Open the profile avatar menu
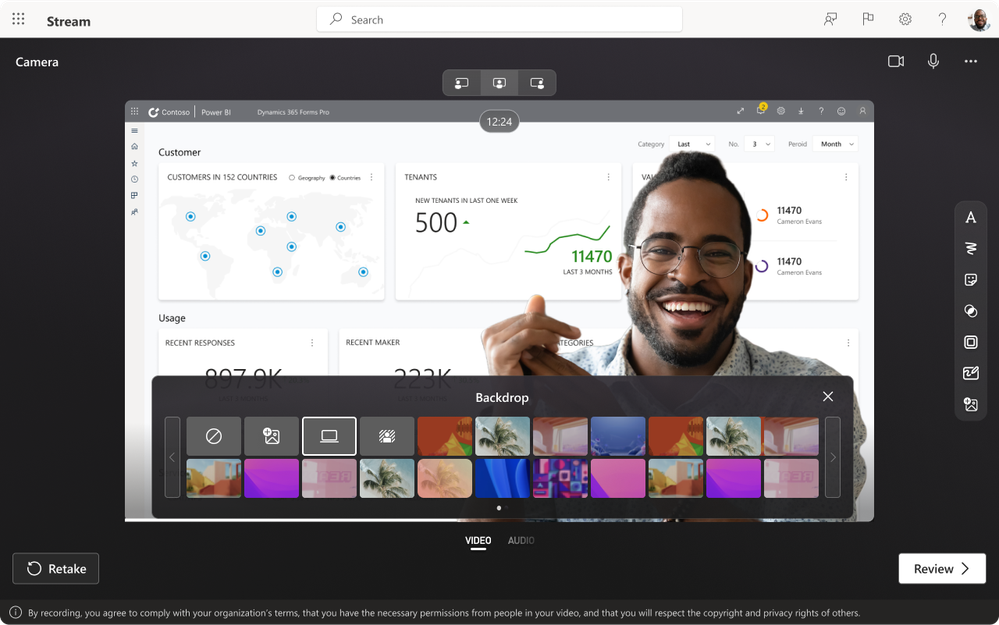 pos(978,20)
